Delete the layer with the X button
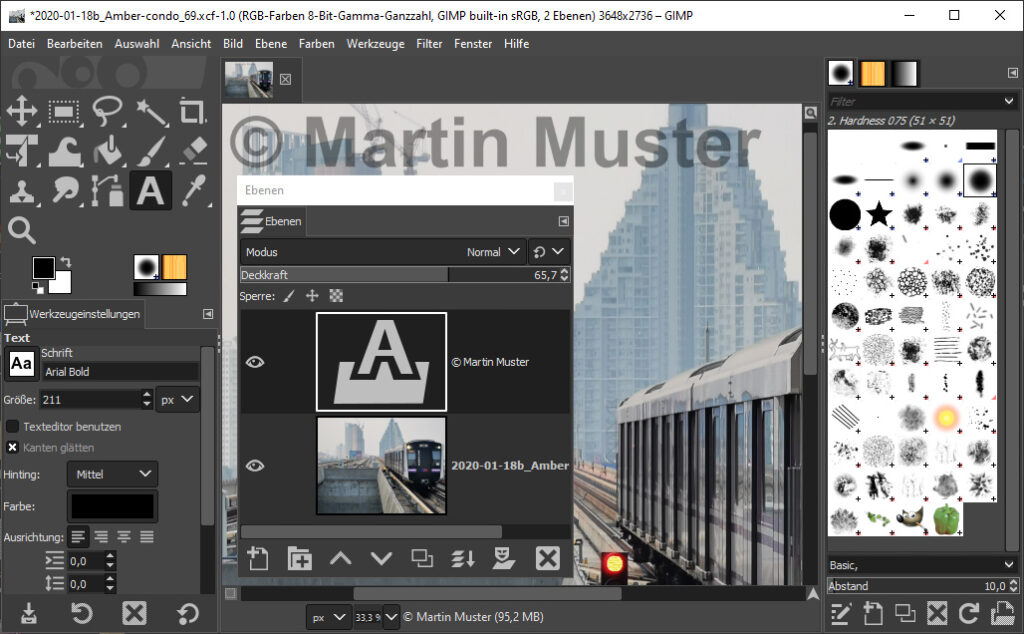The height and width of the screenshot is (634, 1024). tap(547, 559)
